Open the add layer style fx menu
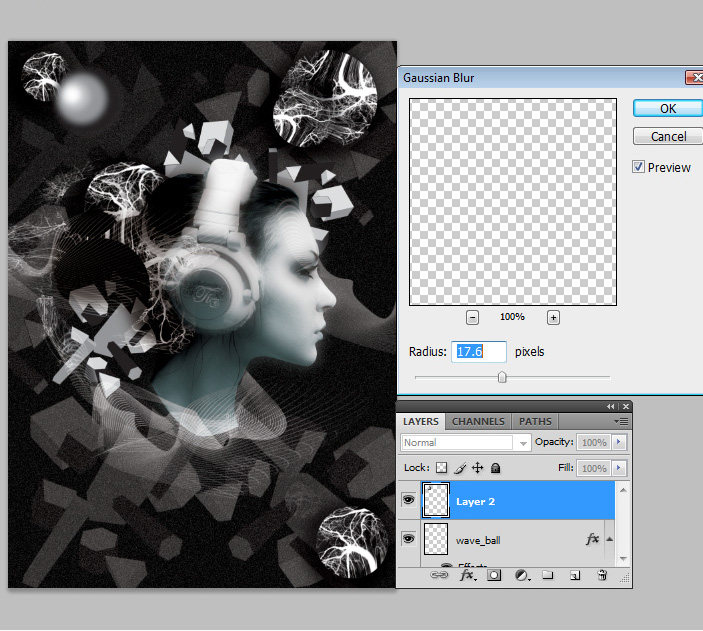This screenshot has height=631, width=703. (x=467, y=576)
